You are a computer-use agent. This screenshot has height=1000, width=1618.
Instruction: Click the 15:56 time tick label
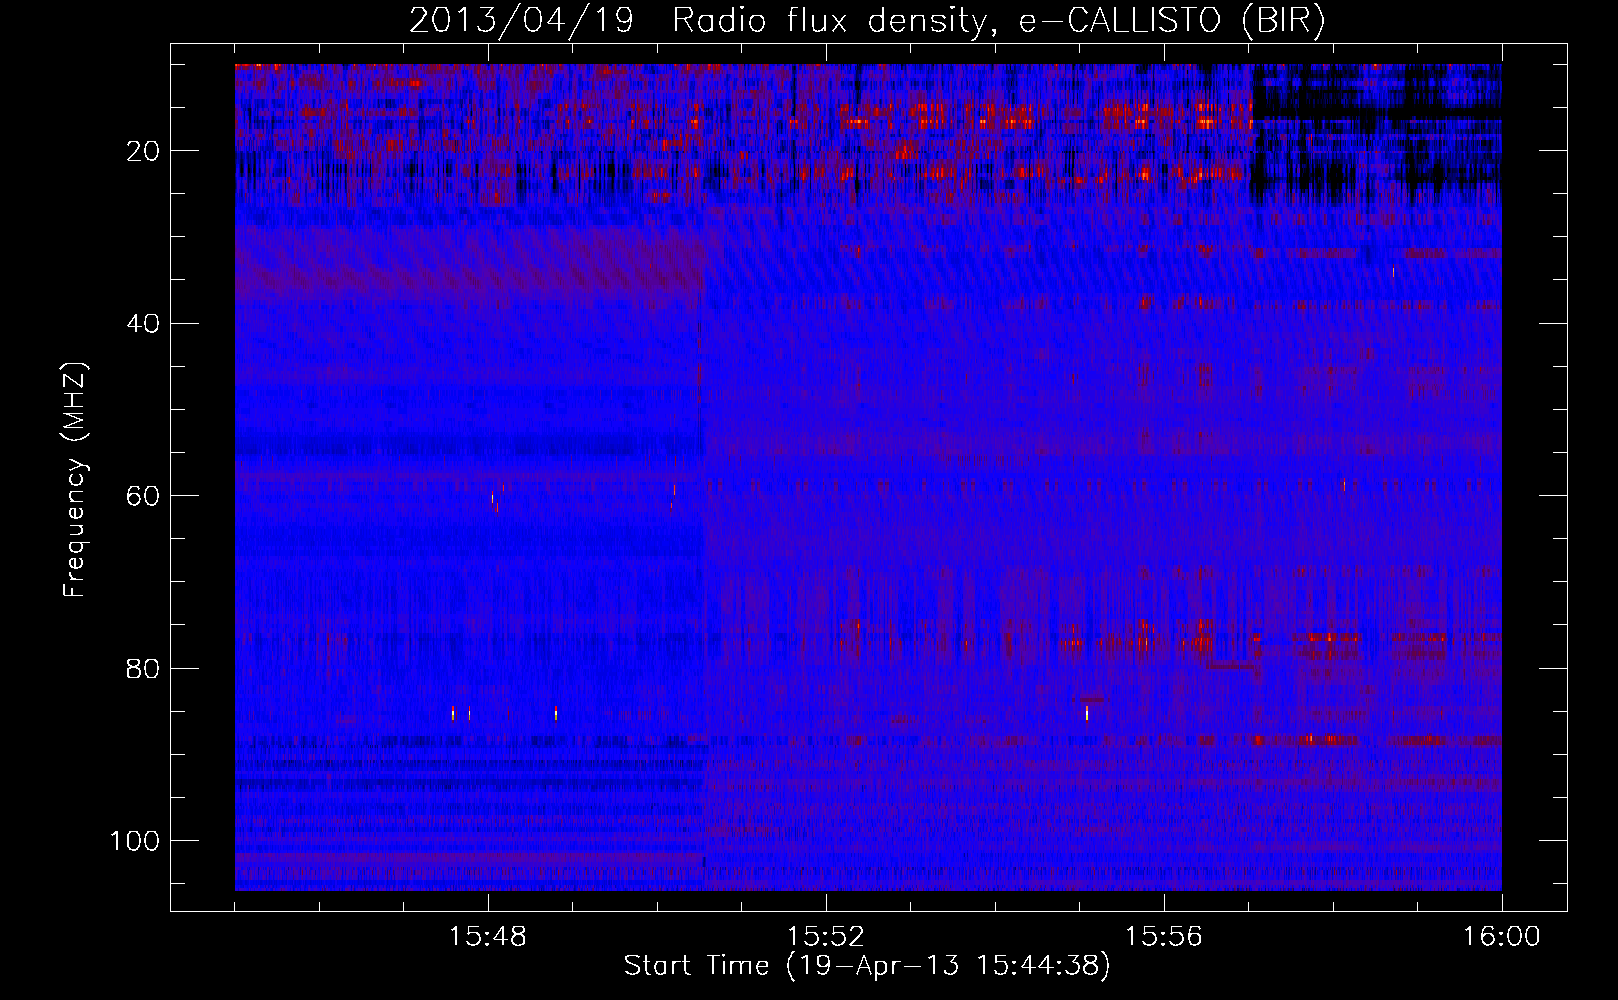[x=1164, y=937]
